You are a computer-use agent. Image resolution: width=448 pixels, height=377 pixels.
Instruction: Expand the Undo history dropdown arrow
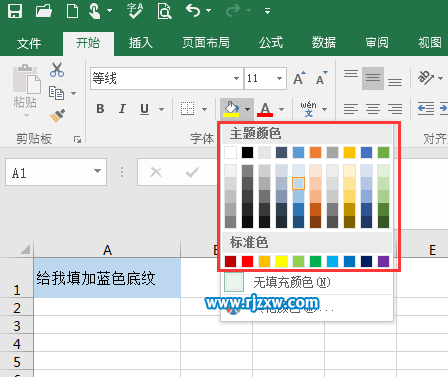(x=208, y=11)
